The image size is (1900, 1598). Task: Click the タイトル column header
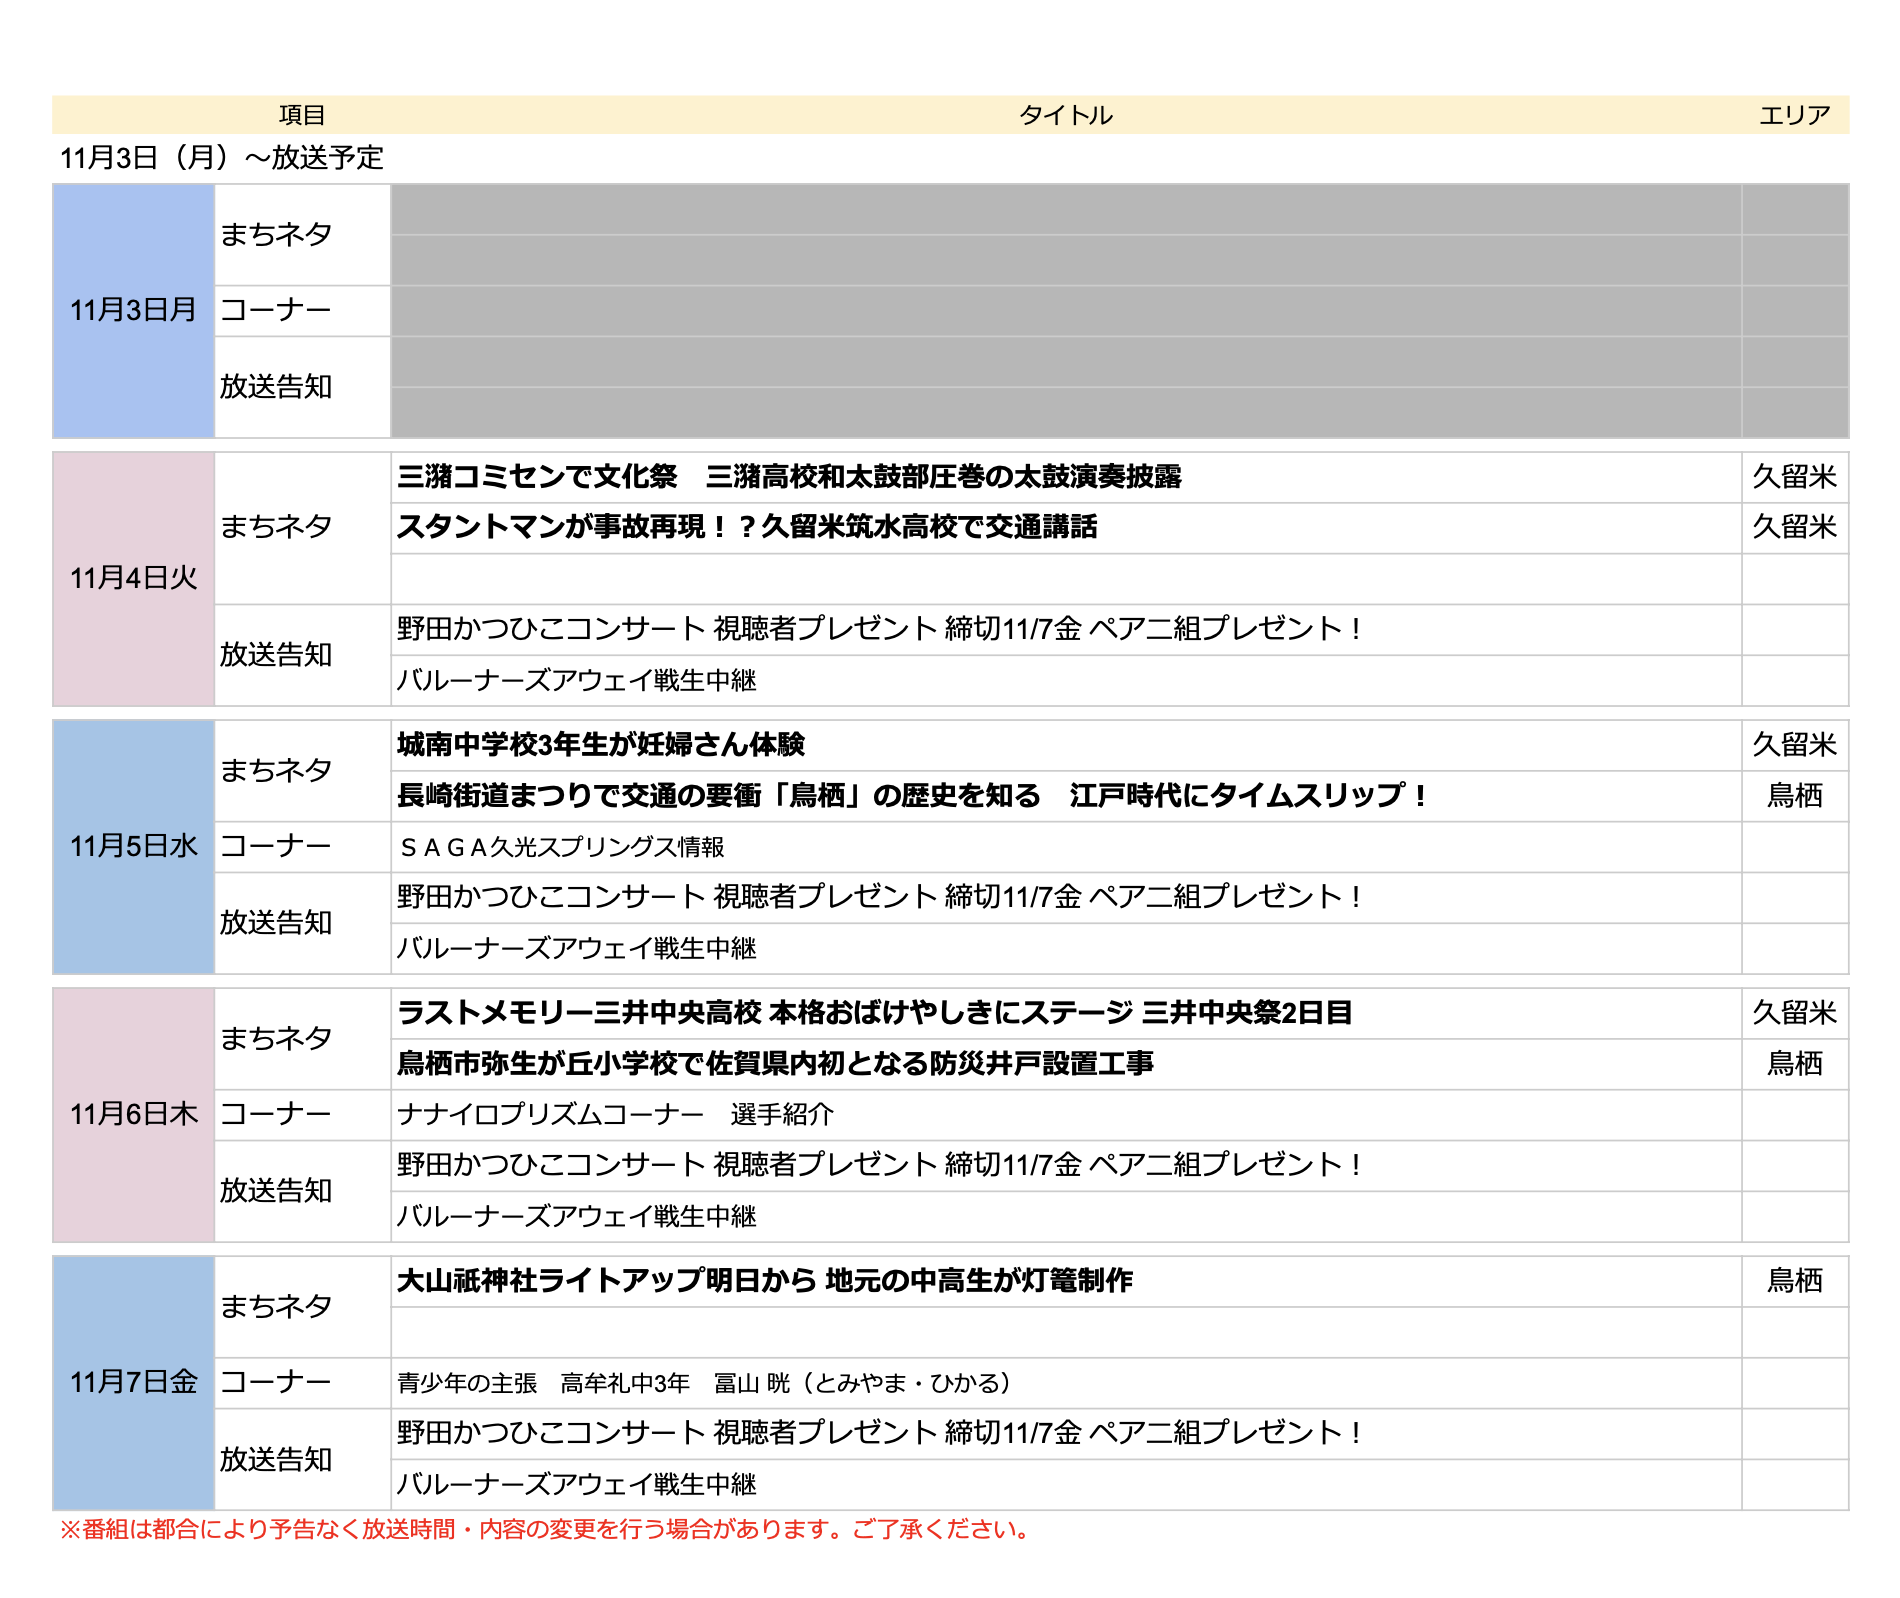1065,115
